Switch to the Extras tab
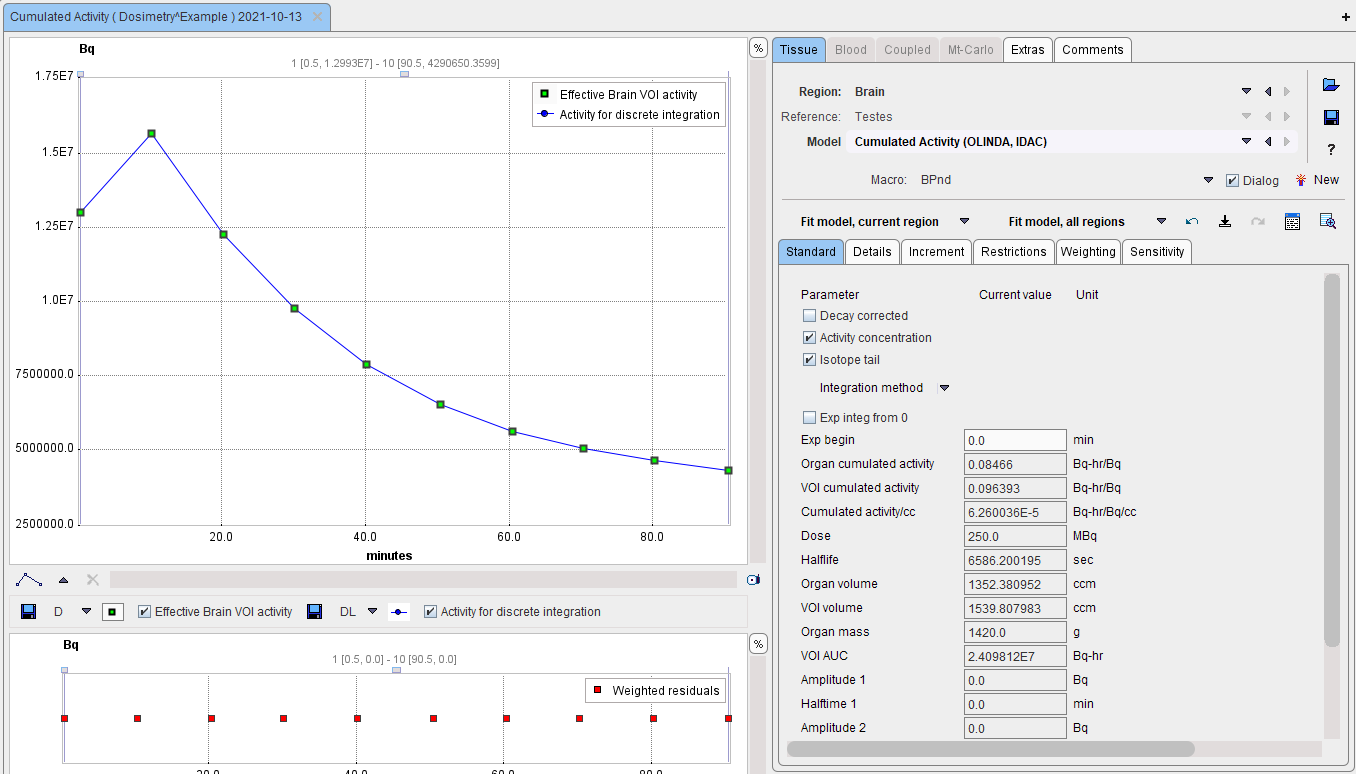 point(1028,50)
